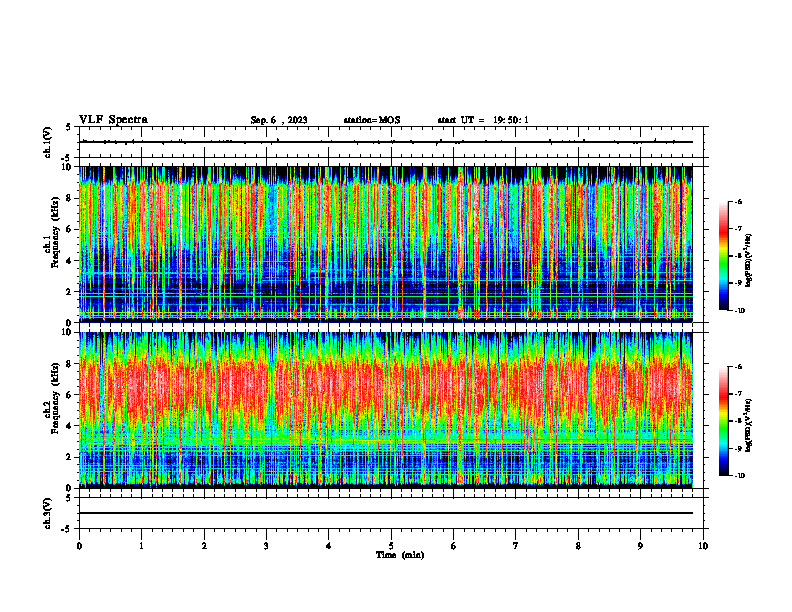This screenshot has width=792, height=612.
Task: Click the "4" kHz tick of ch.2 frequency axis
Action: [x=71, y=426]
